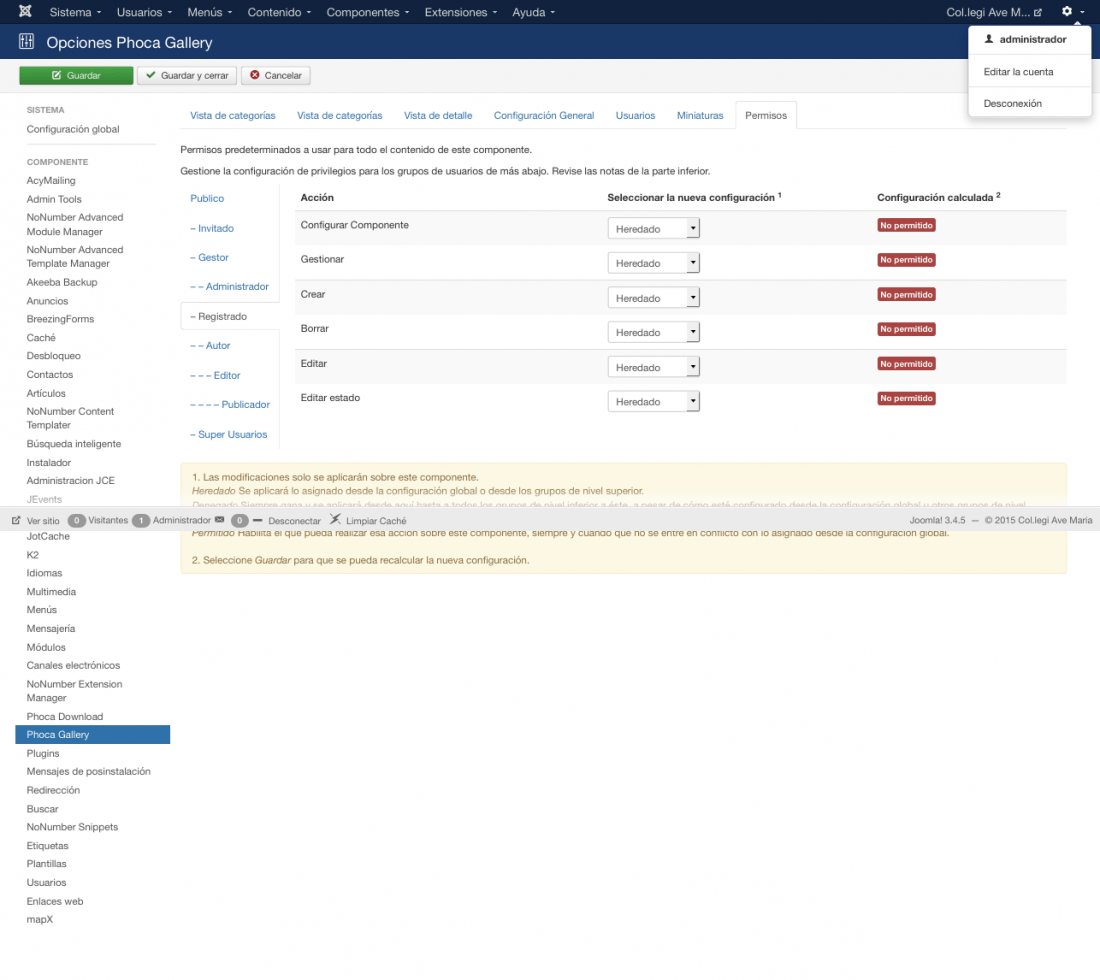Click Desconectar in the status bar
Image resolution: width=1100 pixels, height=980 pixels.
tap(294, 521)
